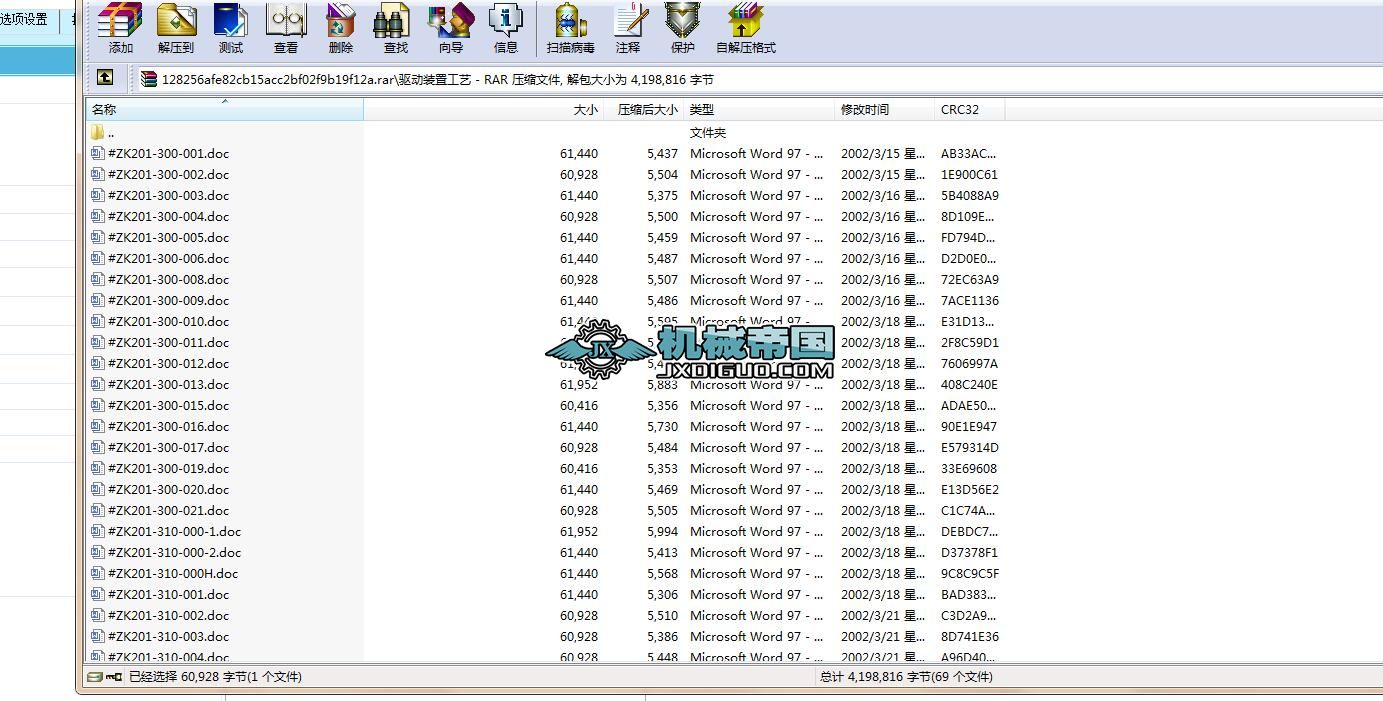Sort by 名称 column header

coord(225,110)
